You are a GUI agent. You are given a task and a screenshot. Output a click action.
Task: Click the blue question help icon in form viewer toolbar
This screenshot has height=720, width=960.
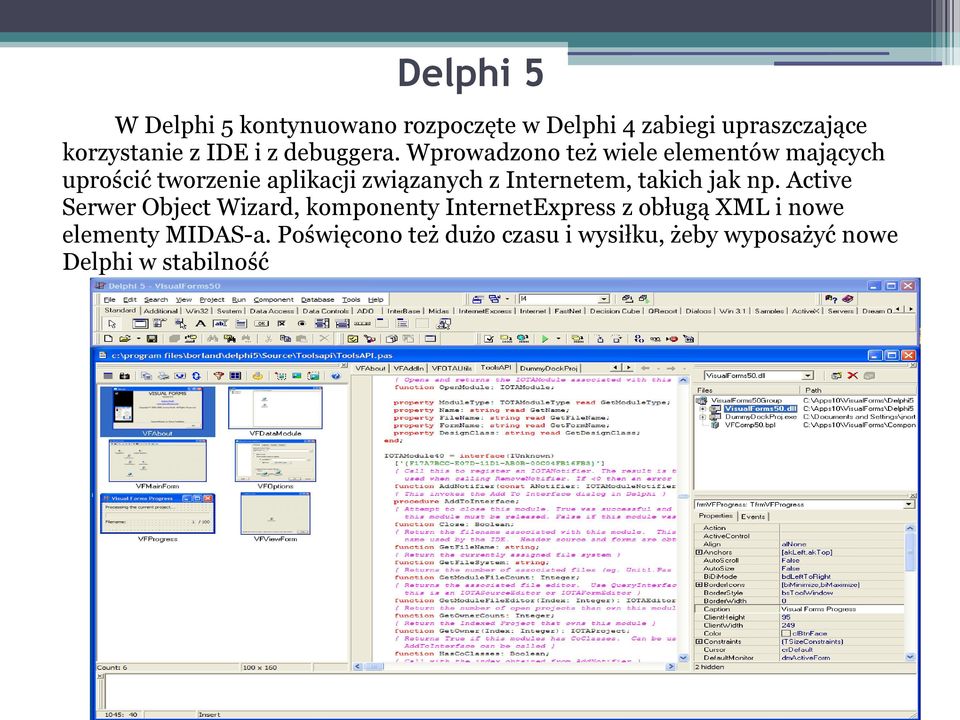pyautogui.click(x=336, y=375)
